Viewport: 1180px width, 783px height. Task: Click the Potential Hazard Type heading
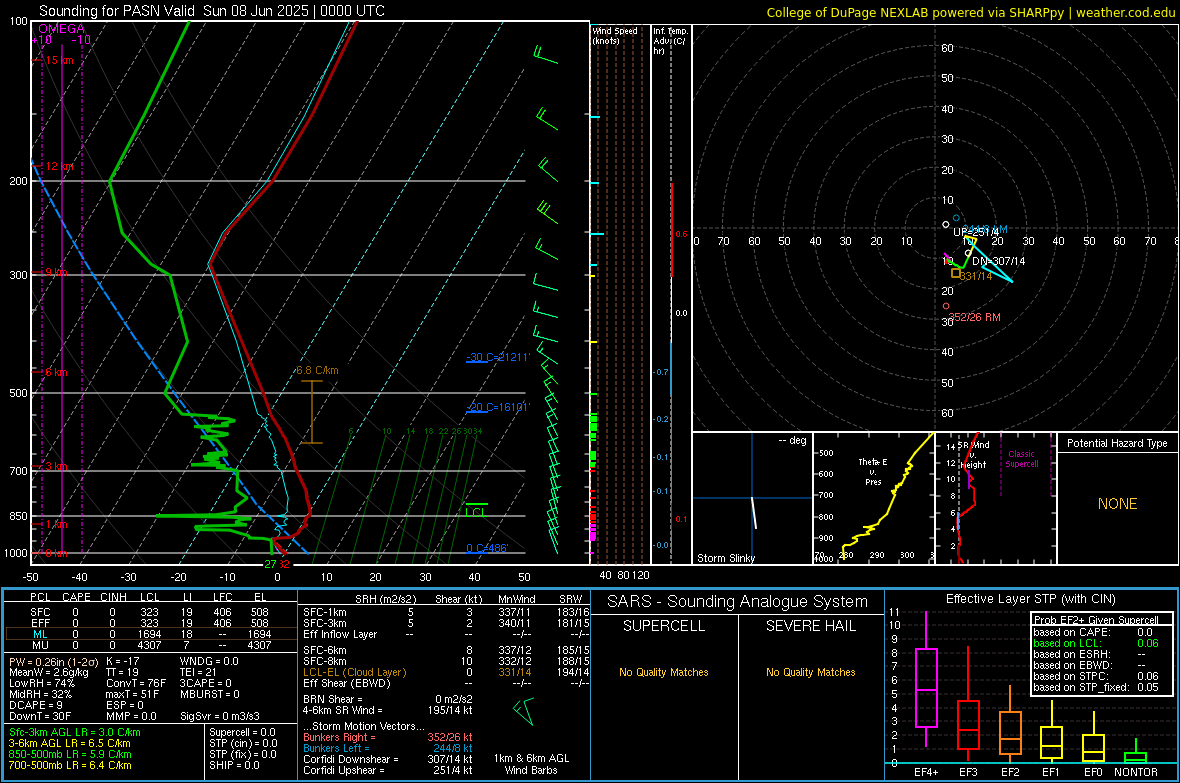click(x=1117, y=443)
